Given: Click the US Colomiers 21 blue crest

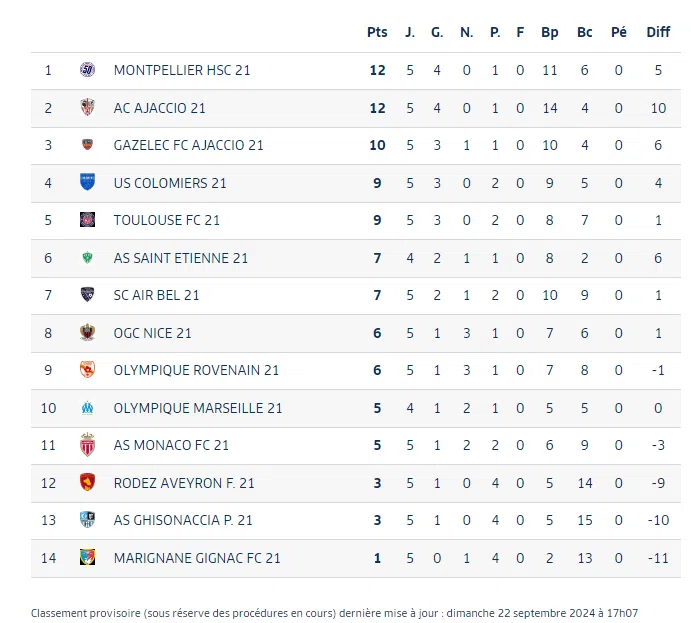Looking at the screenshot, I should point(87,183).
